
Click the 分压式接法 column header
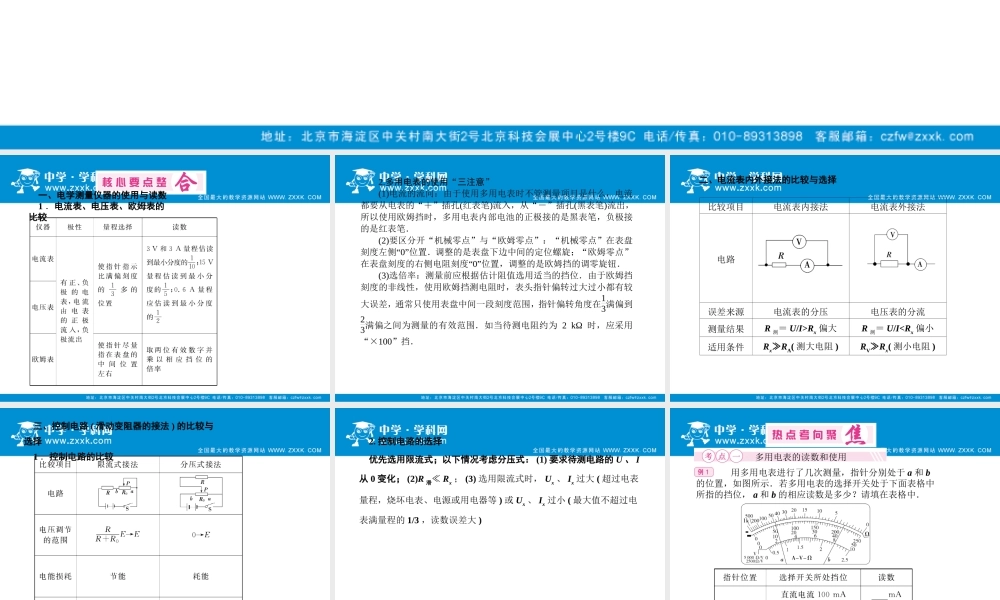point(201,465)
